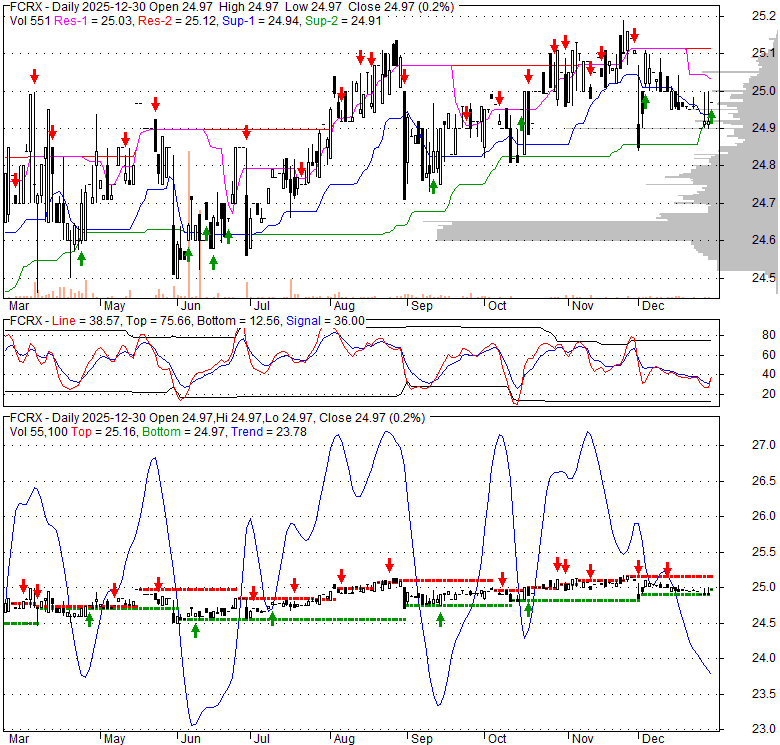Image resolution: width=780 pixels, height=745 pixels.
Task: Click the green arrow under the September low in the top chart
Action: point(433,186)
